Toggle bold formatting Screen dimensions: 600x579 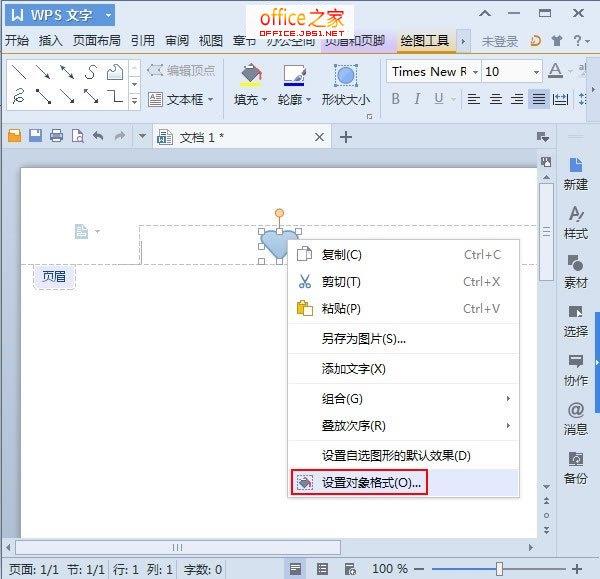tap(396, 99)
